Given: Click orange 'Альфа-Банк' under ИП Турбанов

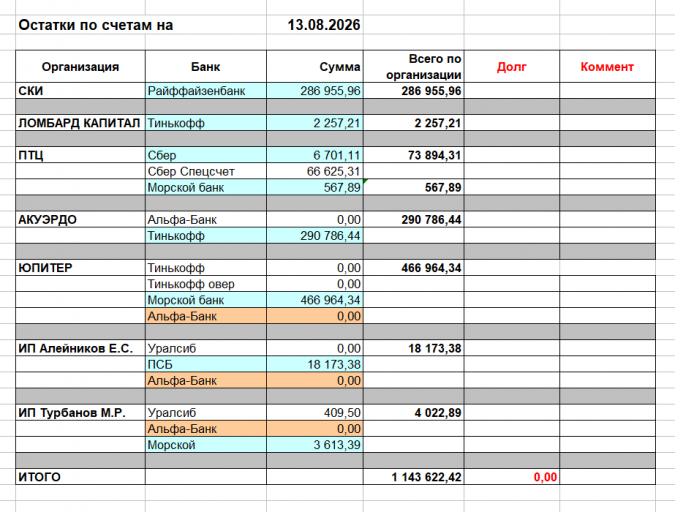Looking at the screenshot, I should (206, 429).
